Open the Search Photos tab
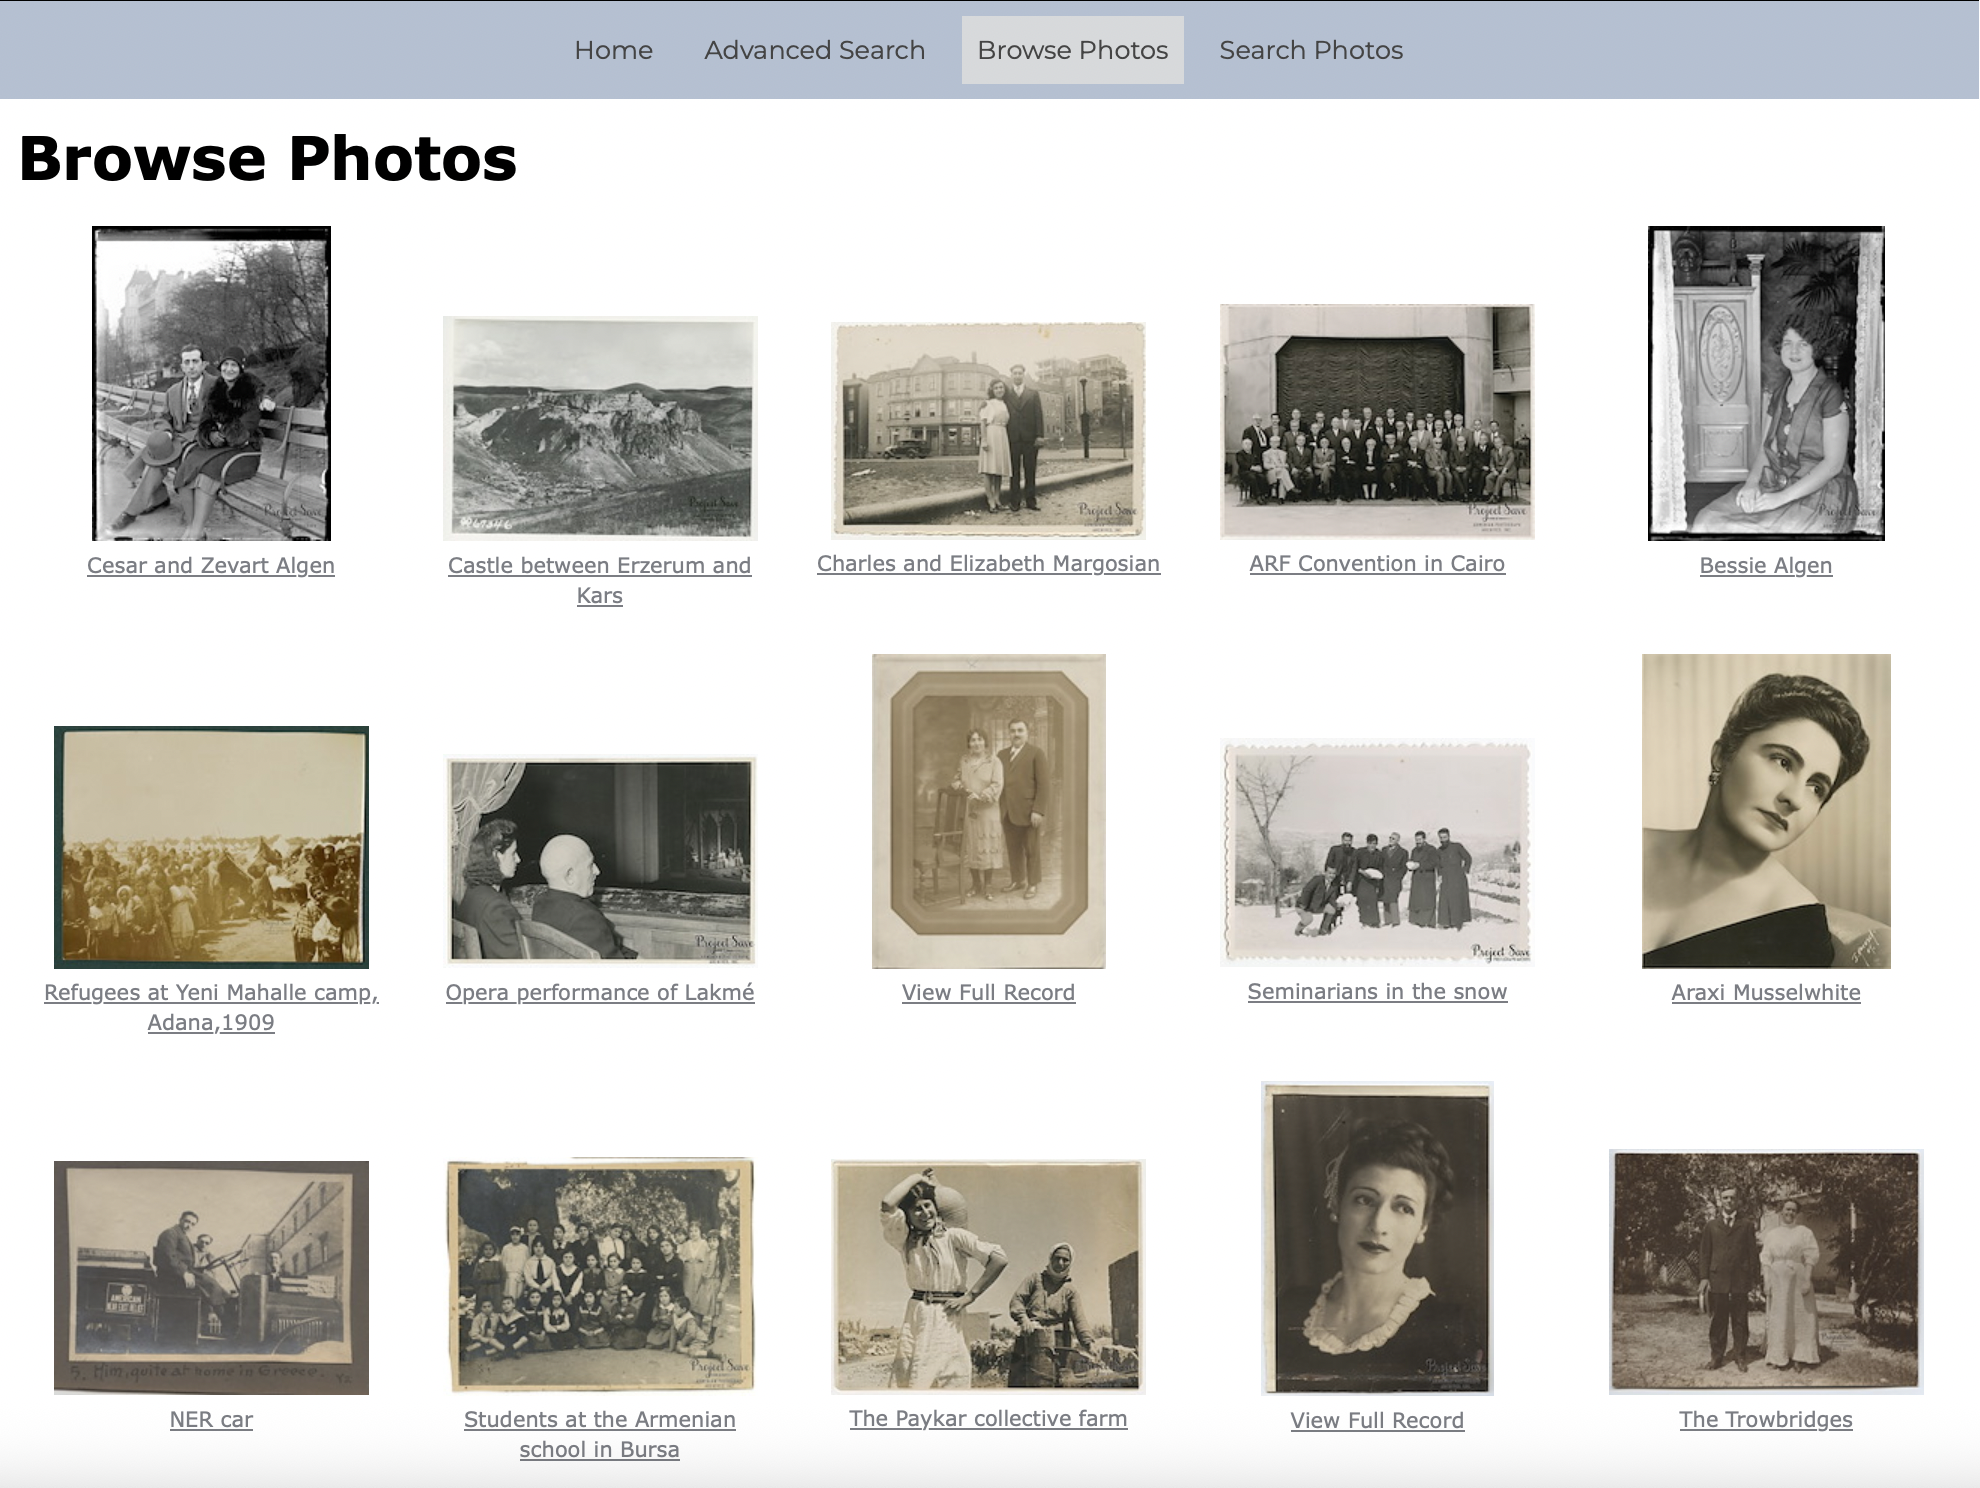This screenshot has width=1980, height=1488. pos(1310,50)
